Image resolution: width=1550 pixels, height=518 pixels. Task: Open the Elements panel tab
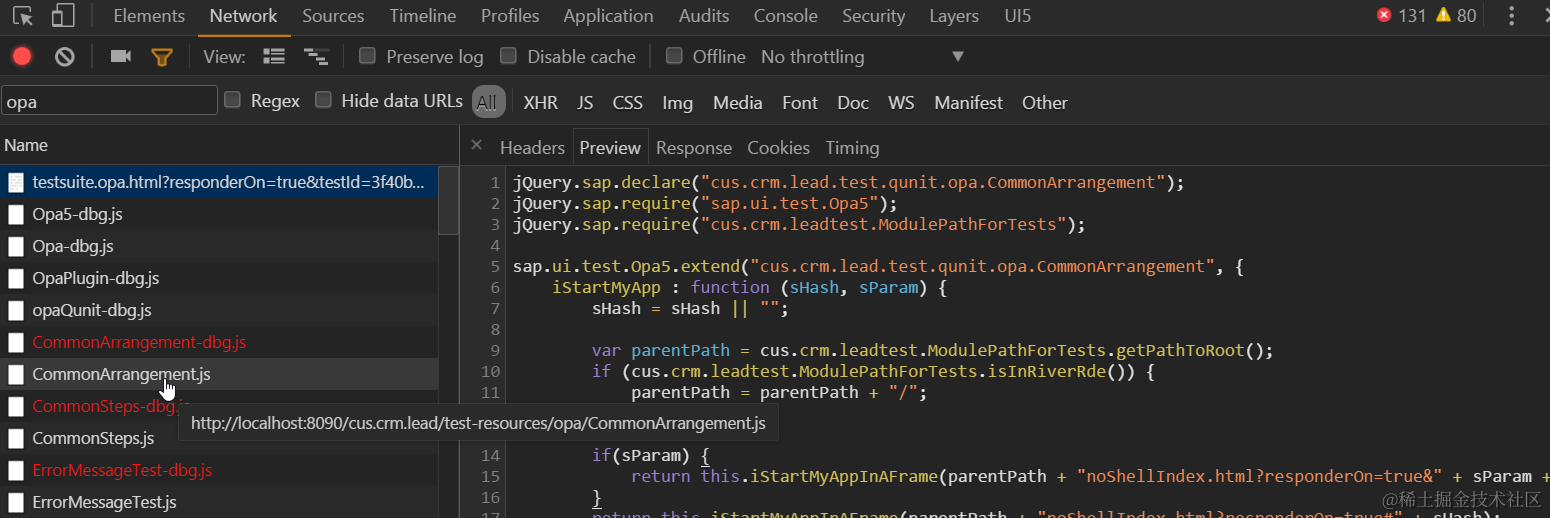pyautogui.click(x=149, y=16)
